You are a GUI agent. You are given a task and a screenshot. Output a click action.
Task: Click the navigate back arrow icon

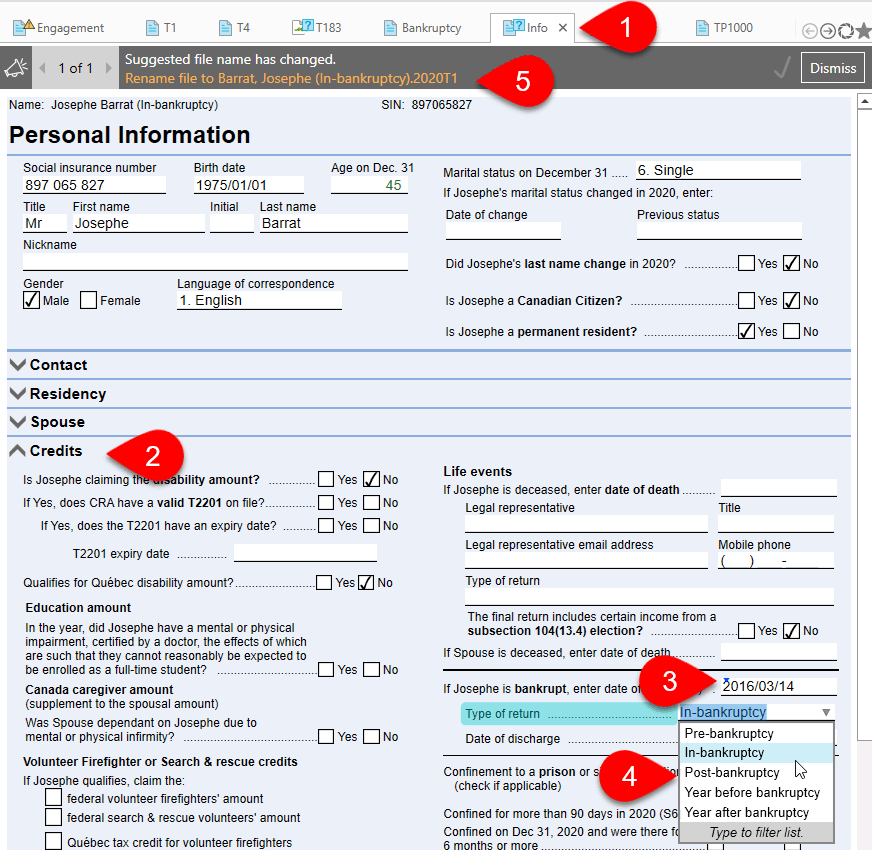[810, 31]
